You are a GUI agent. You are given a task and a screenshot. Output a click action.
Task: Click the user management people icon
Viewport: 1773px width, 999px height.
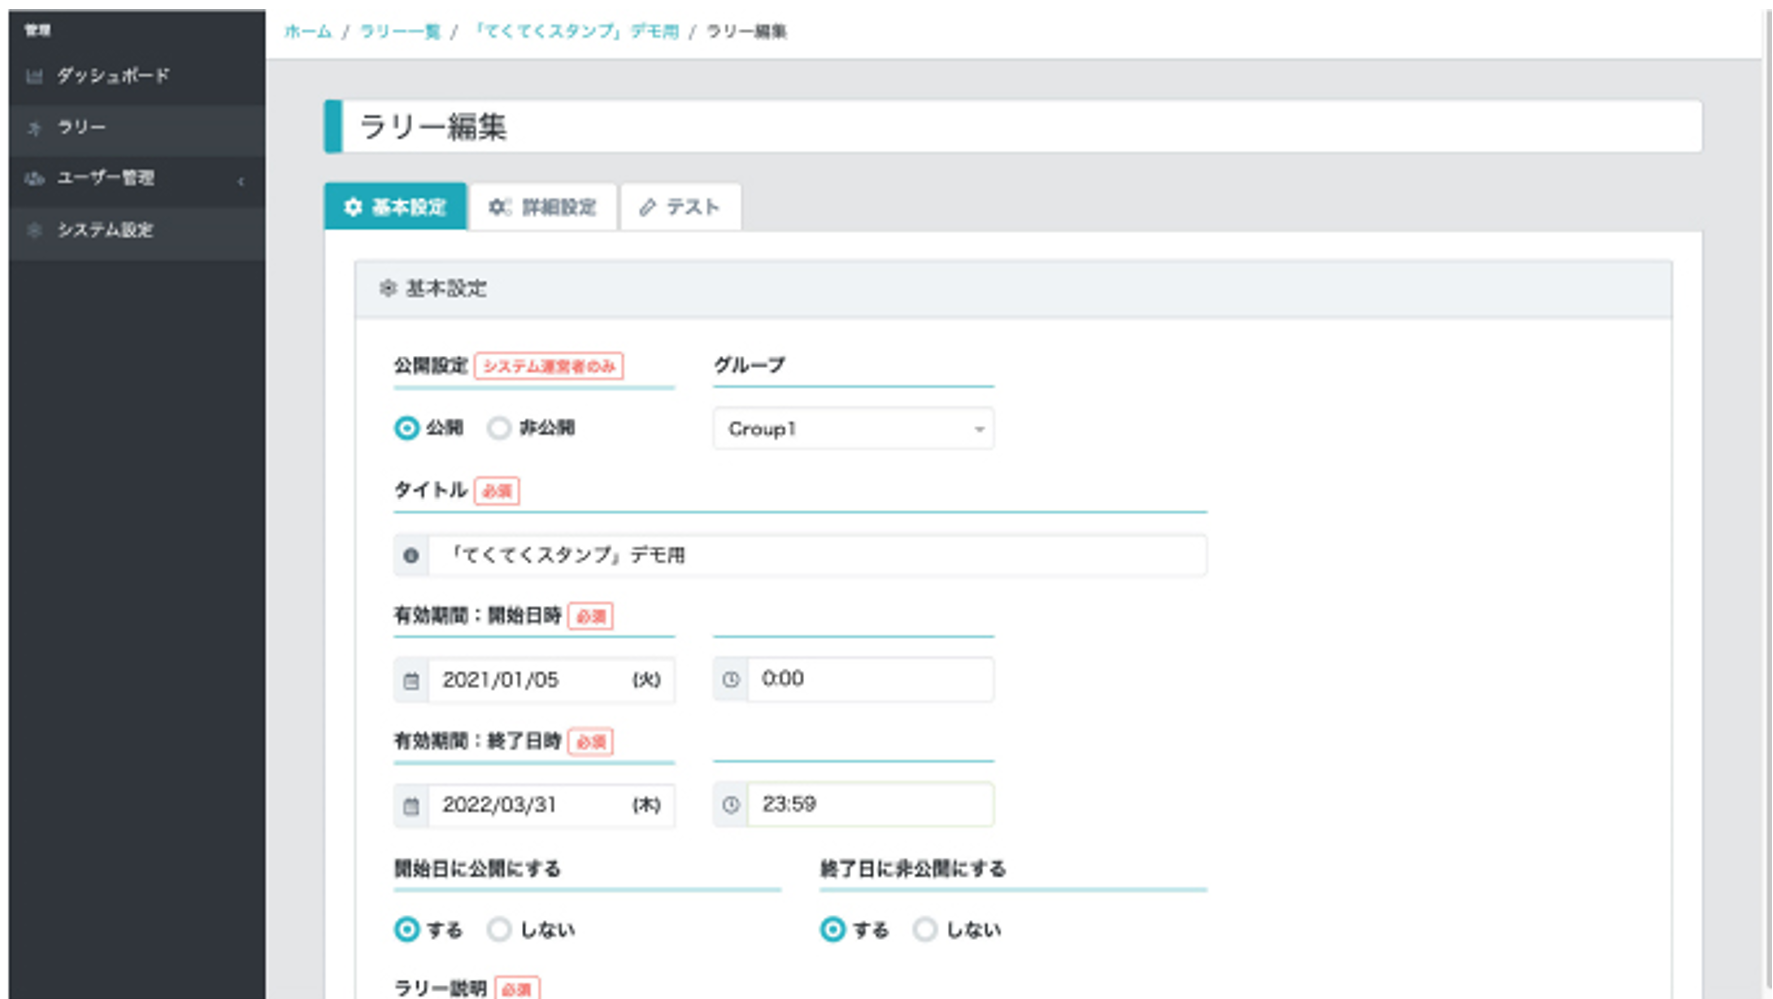[x=35, y=179]
